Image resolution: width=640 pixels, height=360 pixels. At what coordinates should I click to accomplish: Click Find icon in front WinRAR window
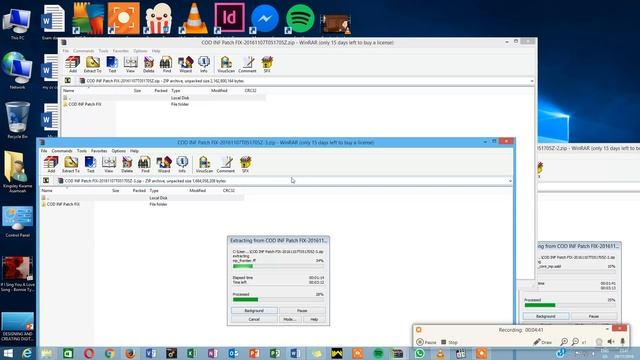coord(145,164)
